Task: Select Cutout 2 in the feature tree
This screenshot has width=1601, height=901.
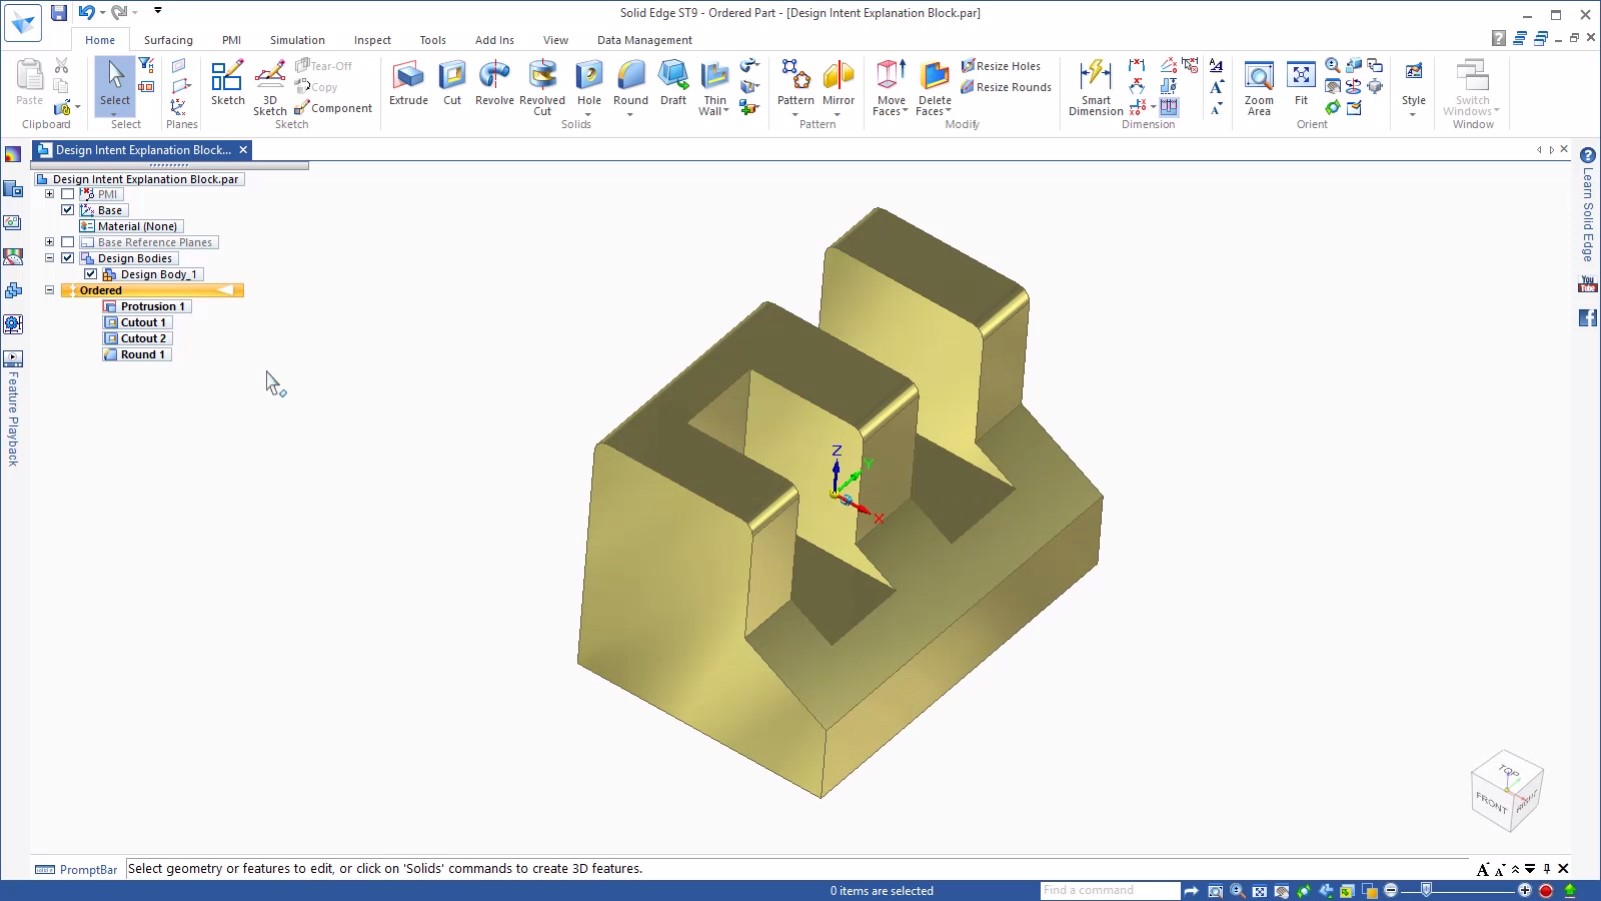Action: click(x=143, y=338)
